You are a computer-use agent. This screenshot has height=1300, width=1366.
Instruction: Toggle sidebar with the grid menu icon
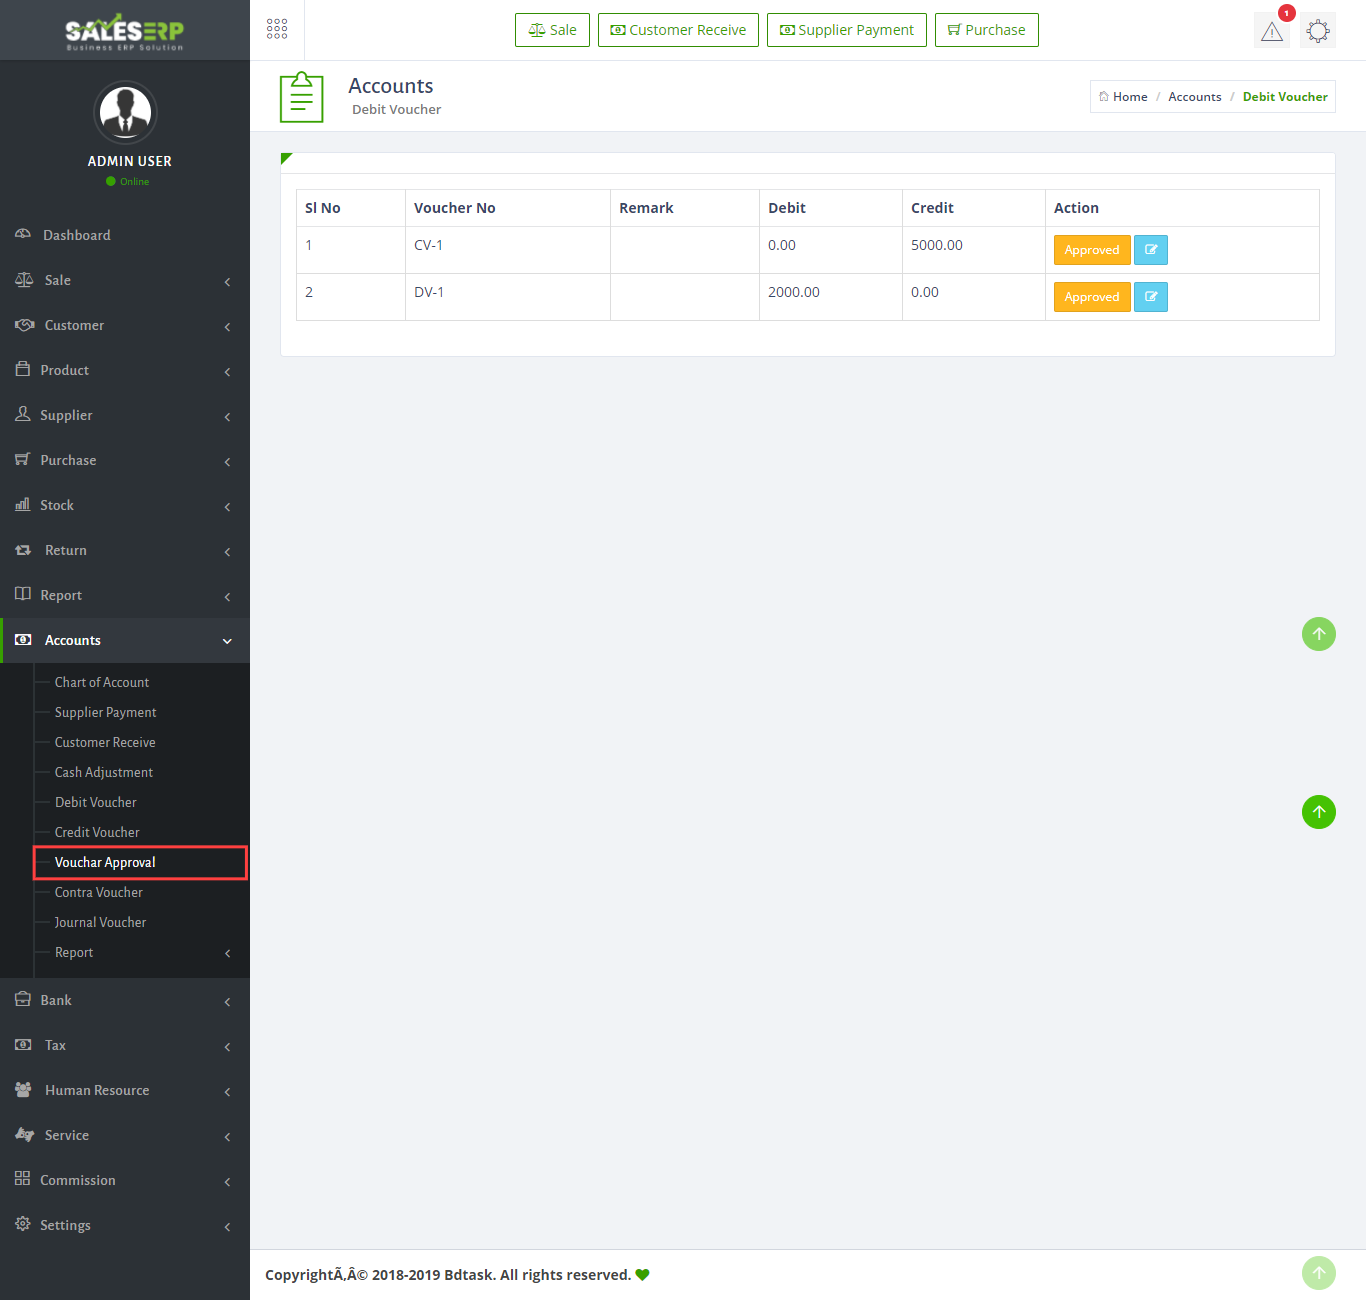coord(277,29)
